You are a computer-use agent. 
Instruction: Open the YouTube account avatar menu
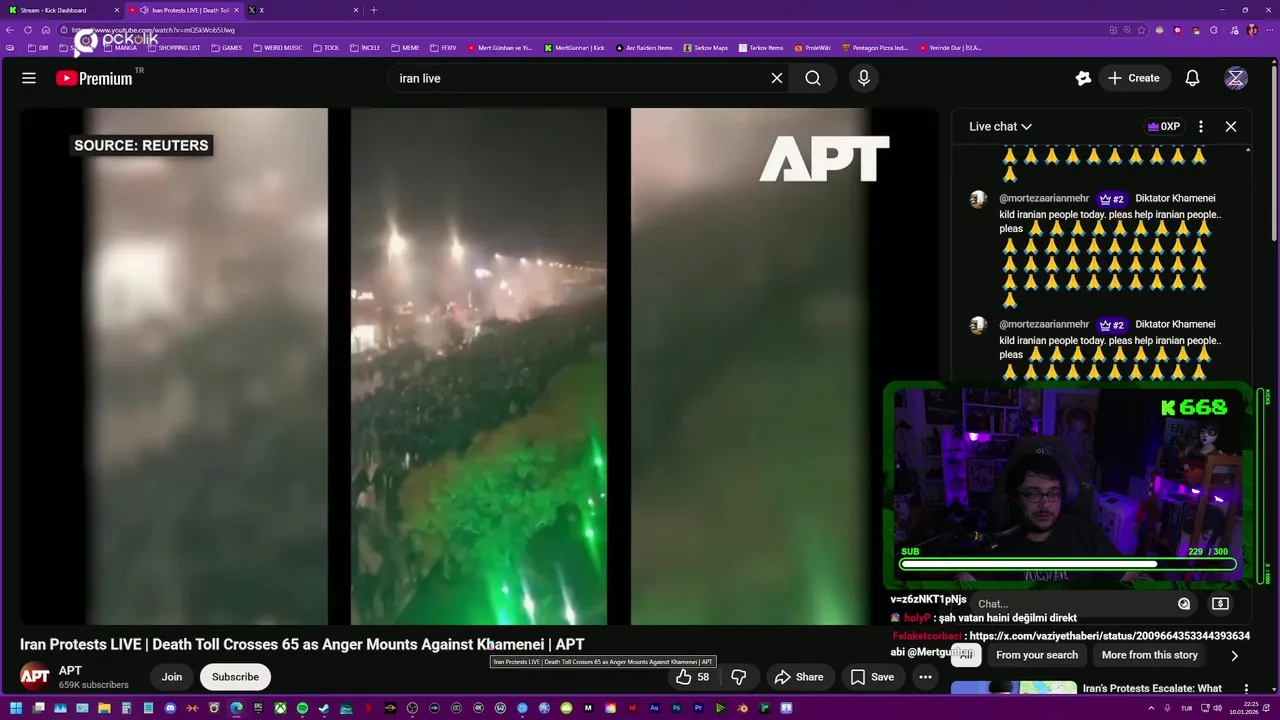[x=1236, y=78]
